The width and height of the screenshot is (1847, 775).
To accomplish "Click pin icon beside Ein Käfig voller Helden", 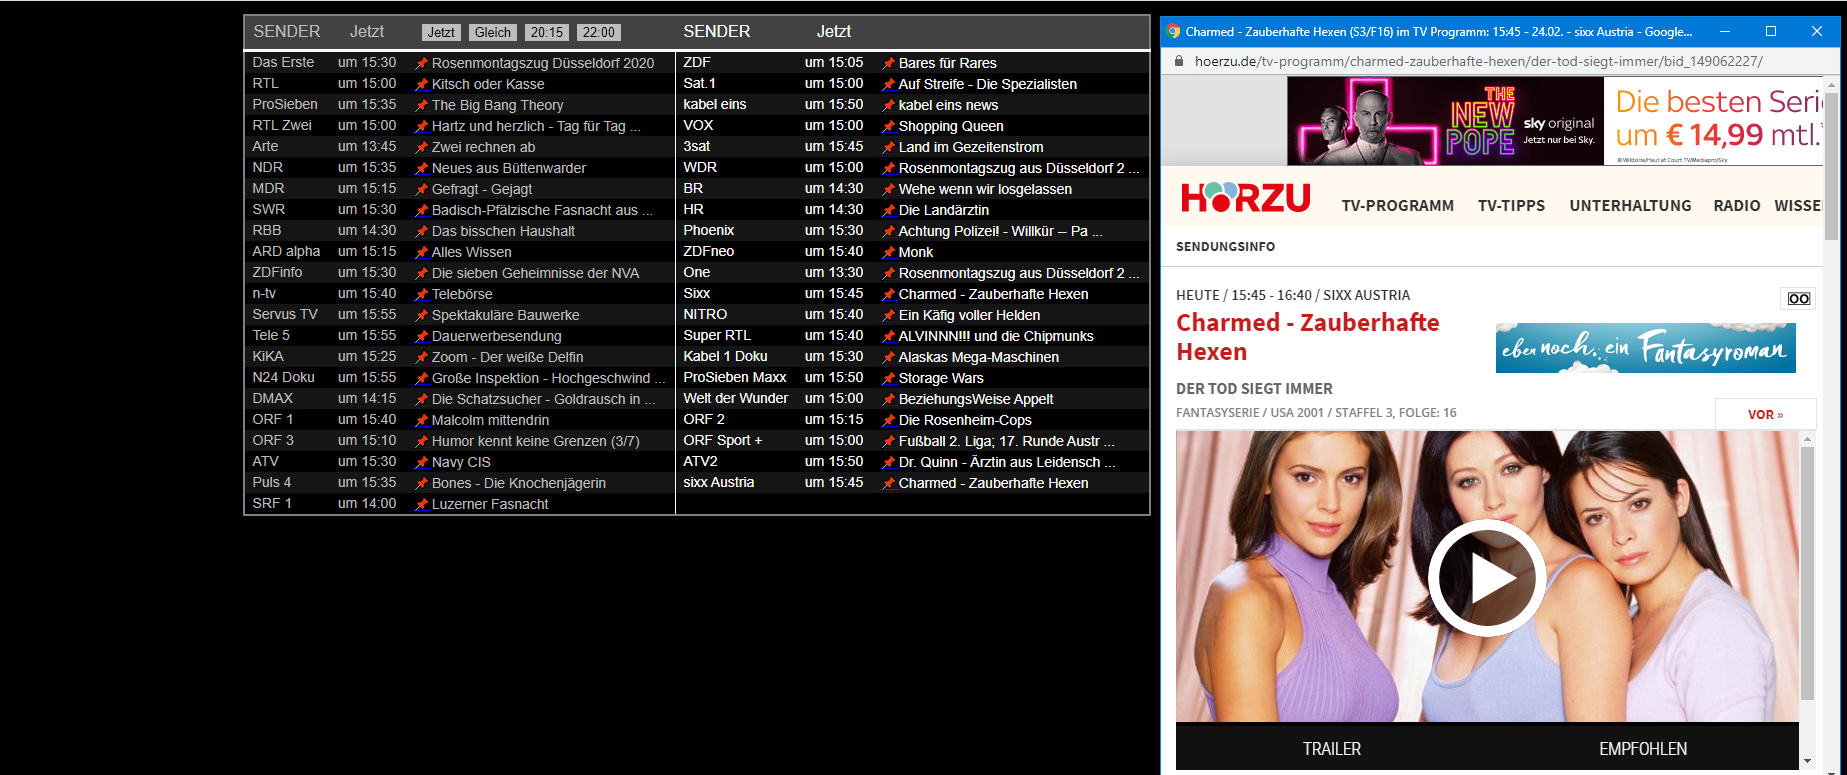I will 889,315.
